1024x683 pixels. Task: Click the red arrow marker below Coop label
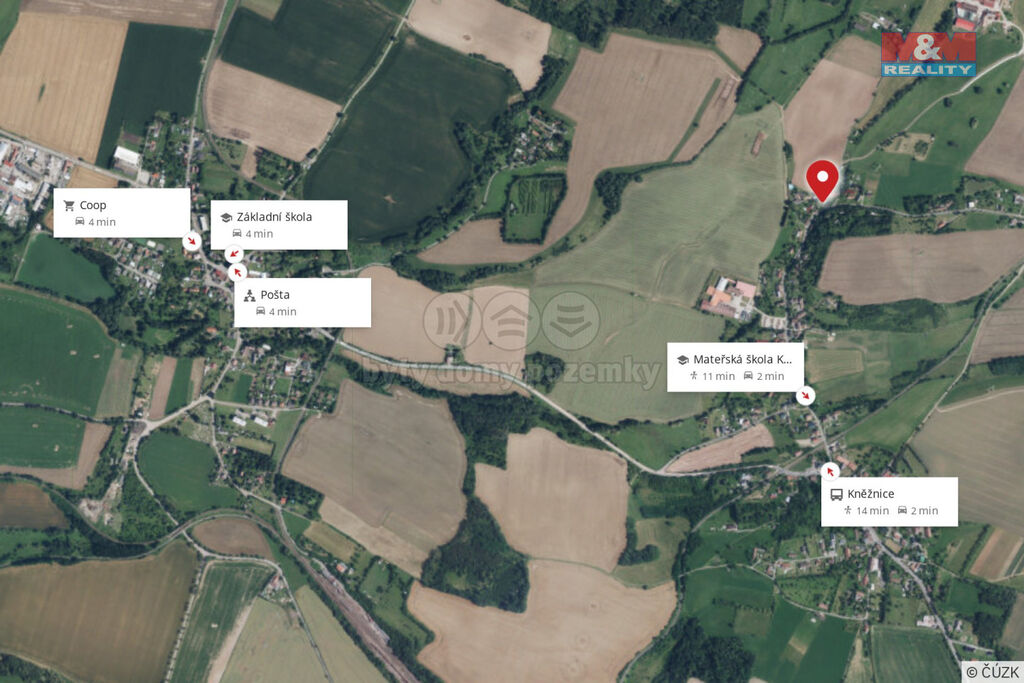[x=191, y=241]
